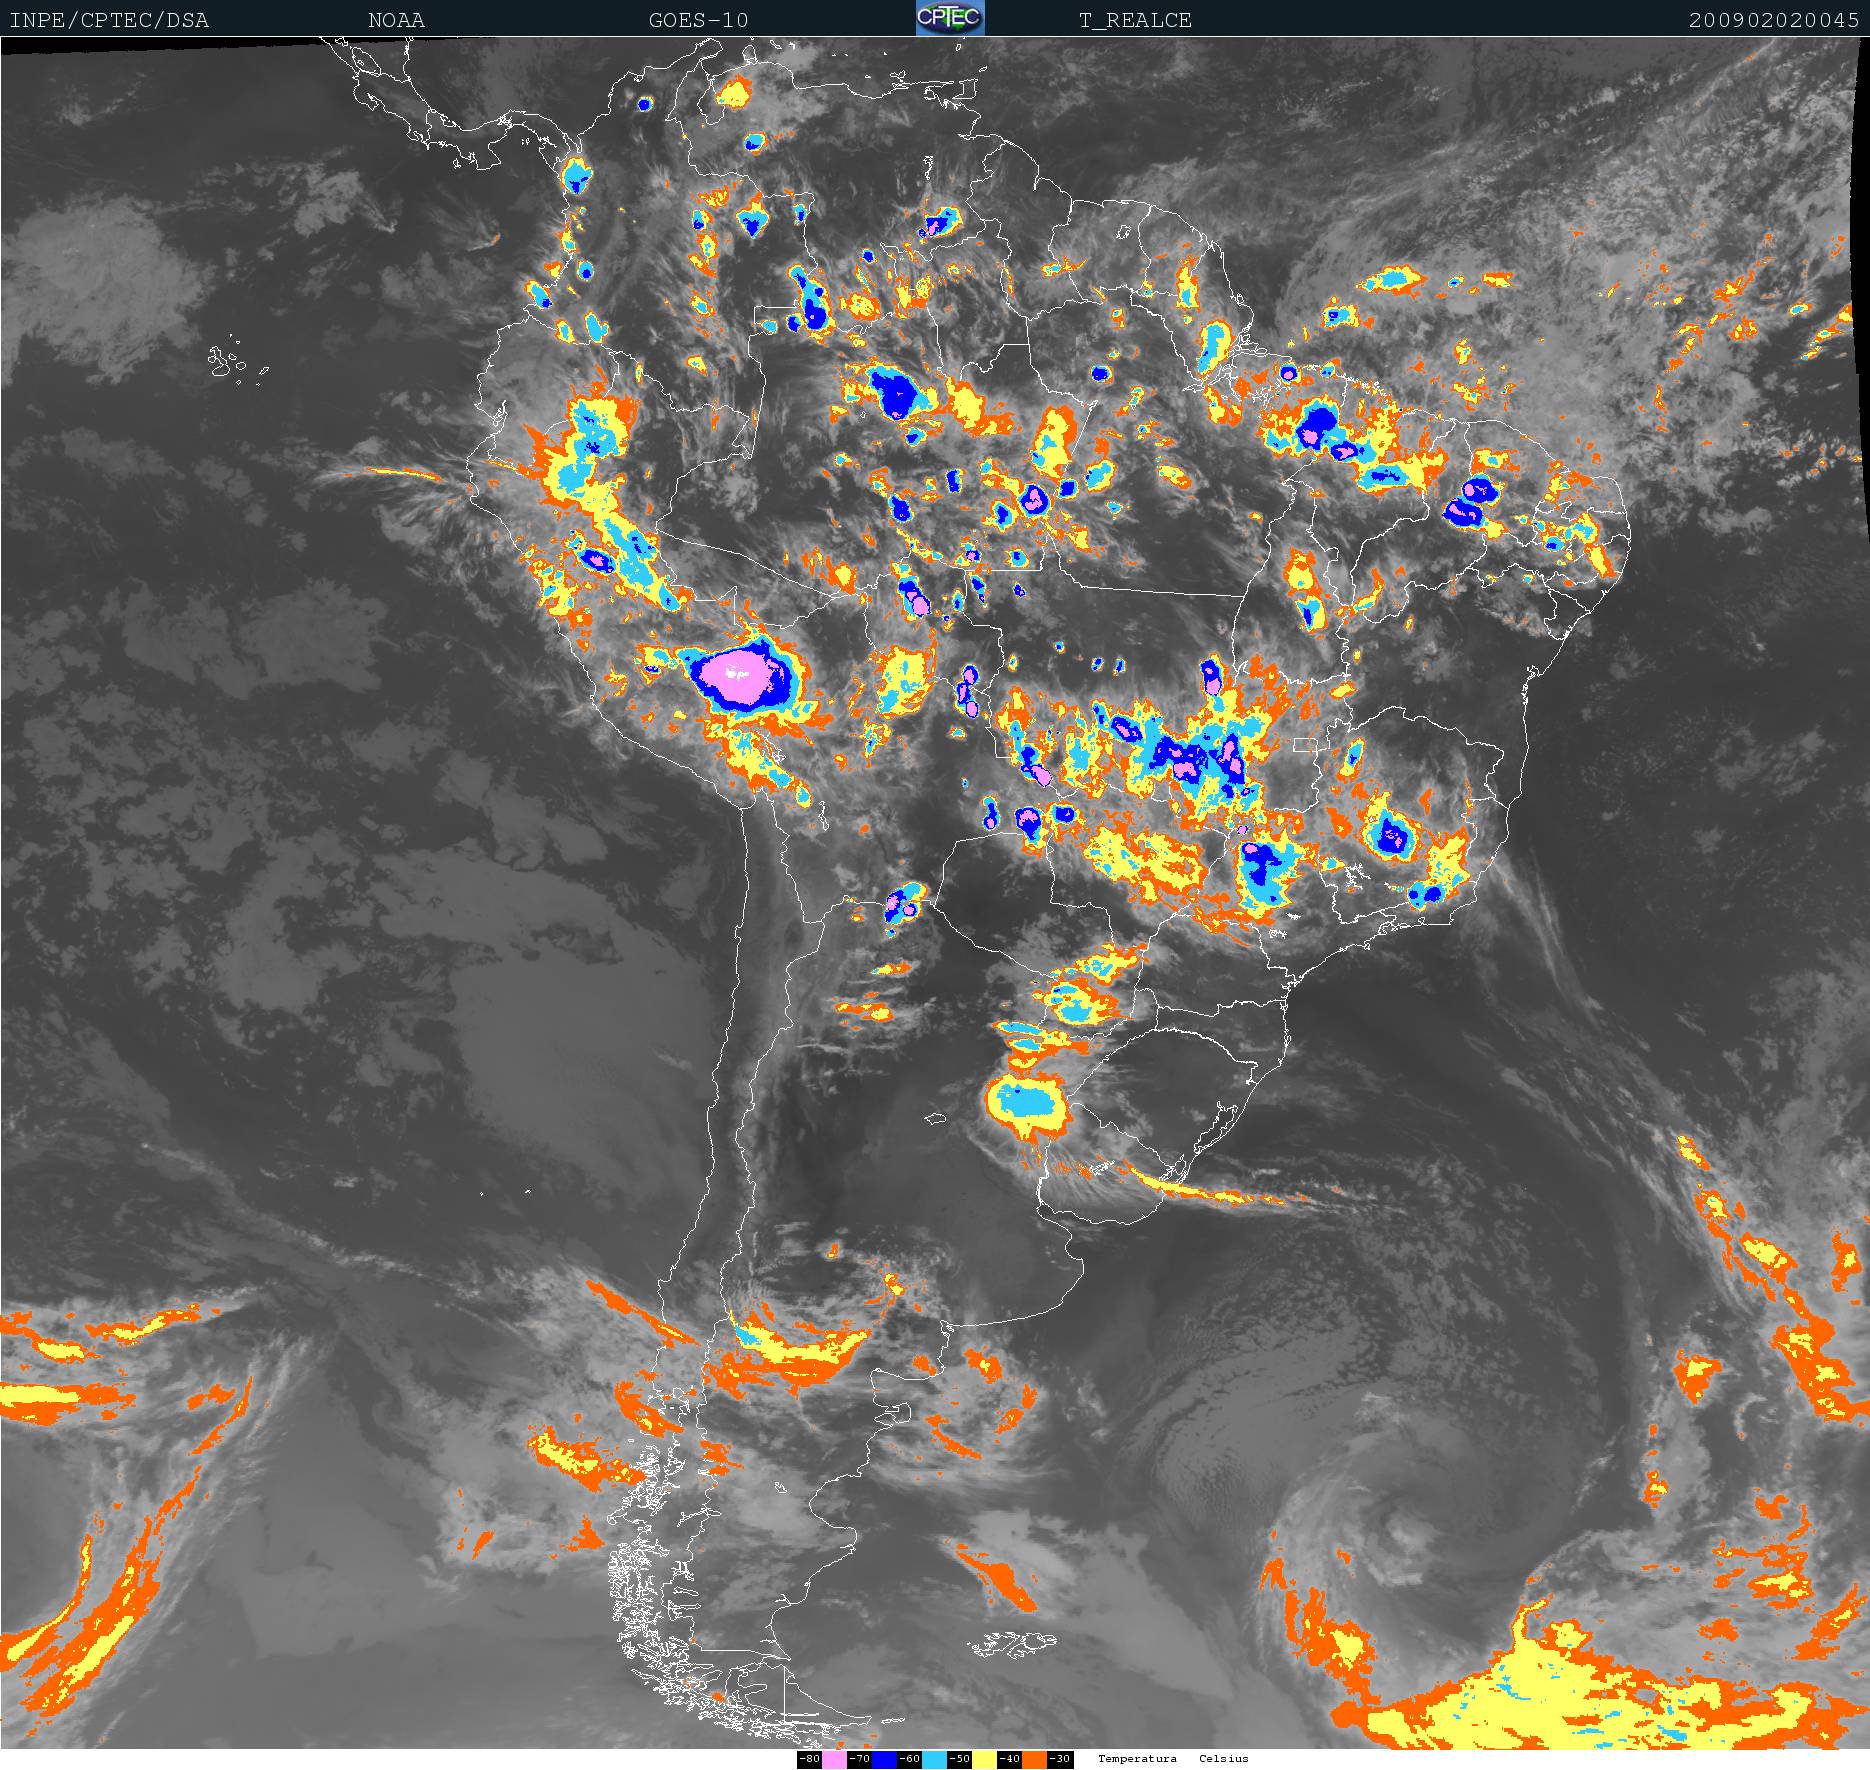Click the Celsius legend text

point(1224,1759)
